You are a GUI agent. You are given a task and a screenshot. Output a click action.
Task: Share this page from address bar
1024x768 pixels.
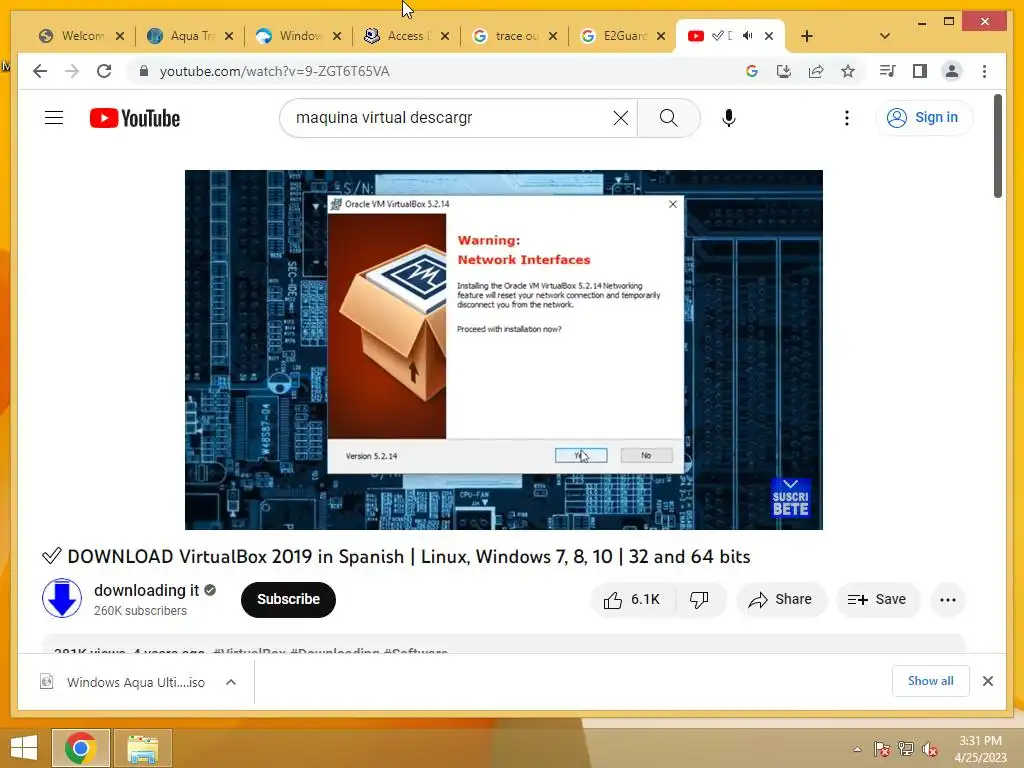[816, 71]
